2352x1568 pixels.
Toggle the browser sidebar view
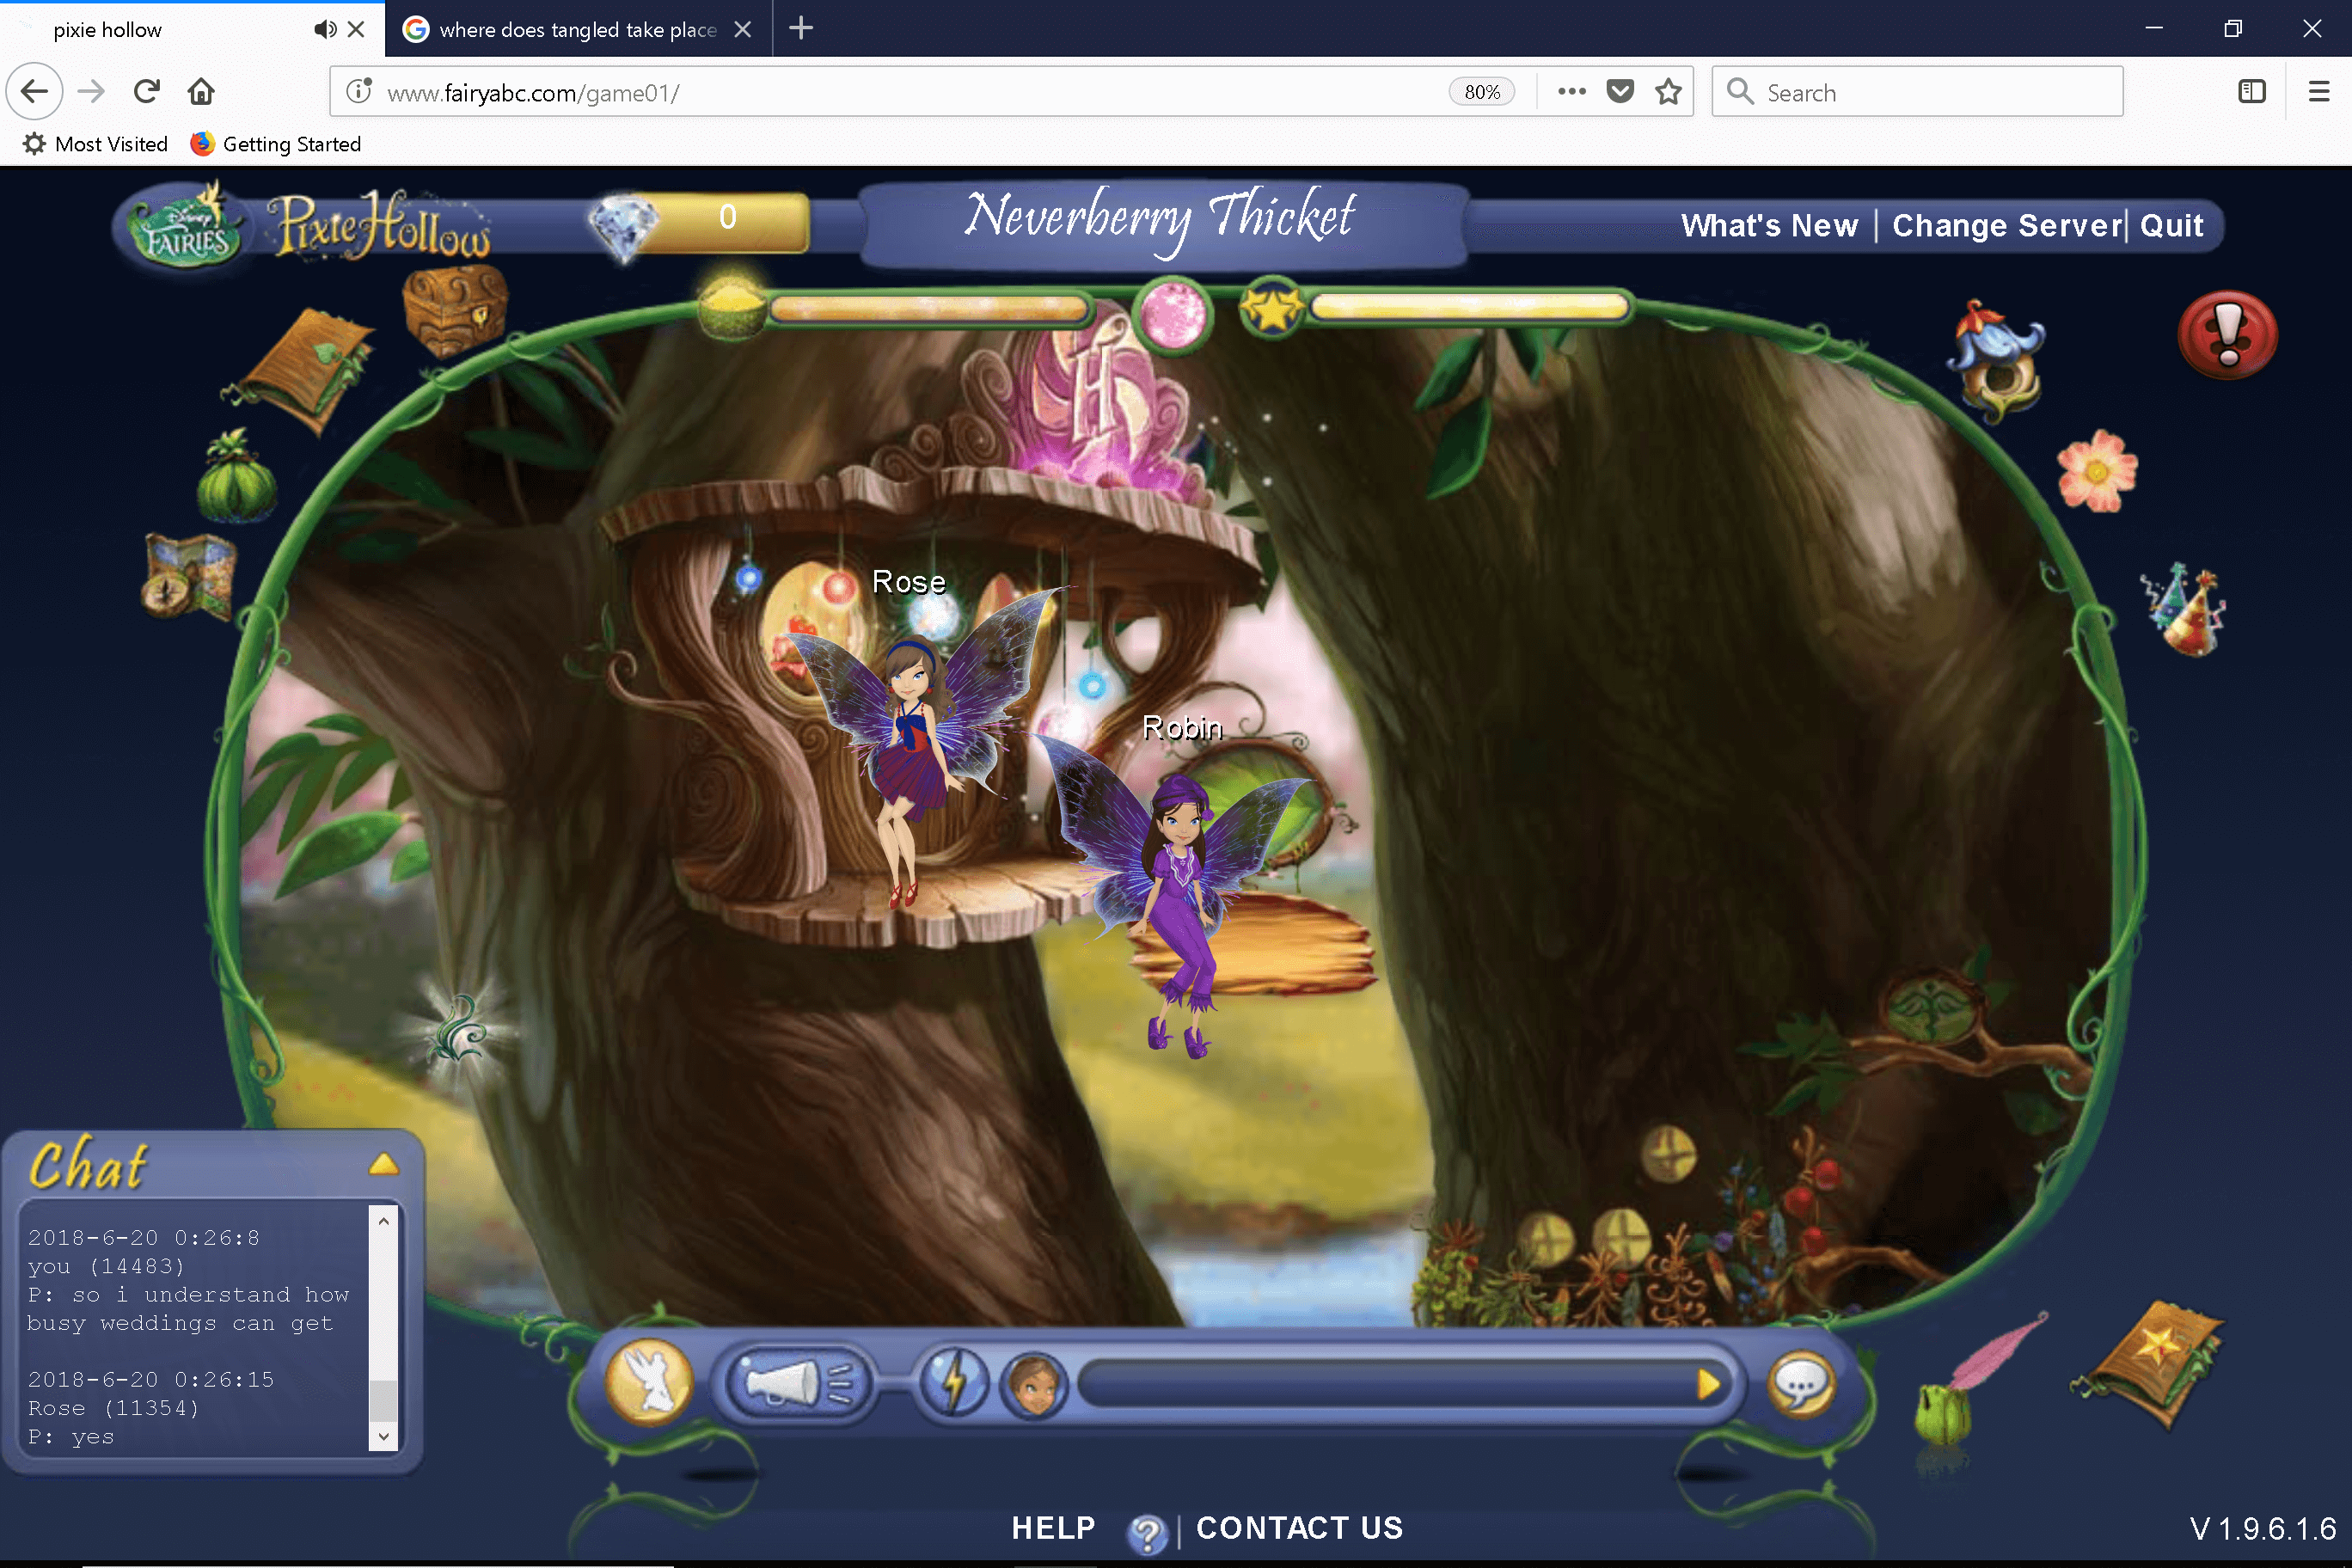tap(2251, 92)
